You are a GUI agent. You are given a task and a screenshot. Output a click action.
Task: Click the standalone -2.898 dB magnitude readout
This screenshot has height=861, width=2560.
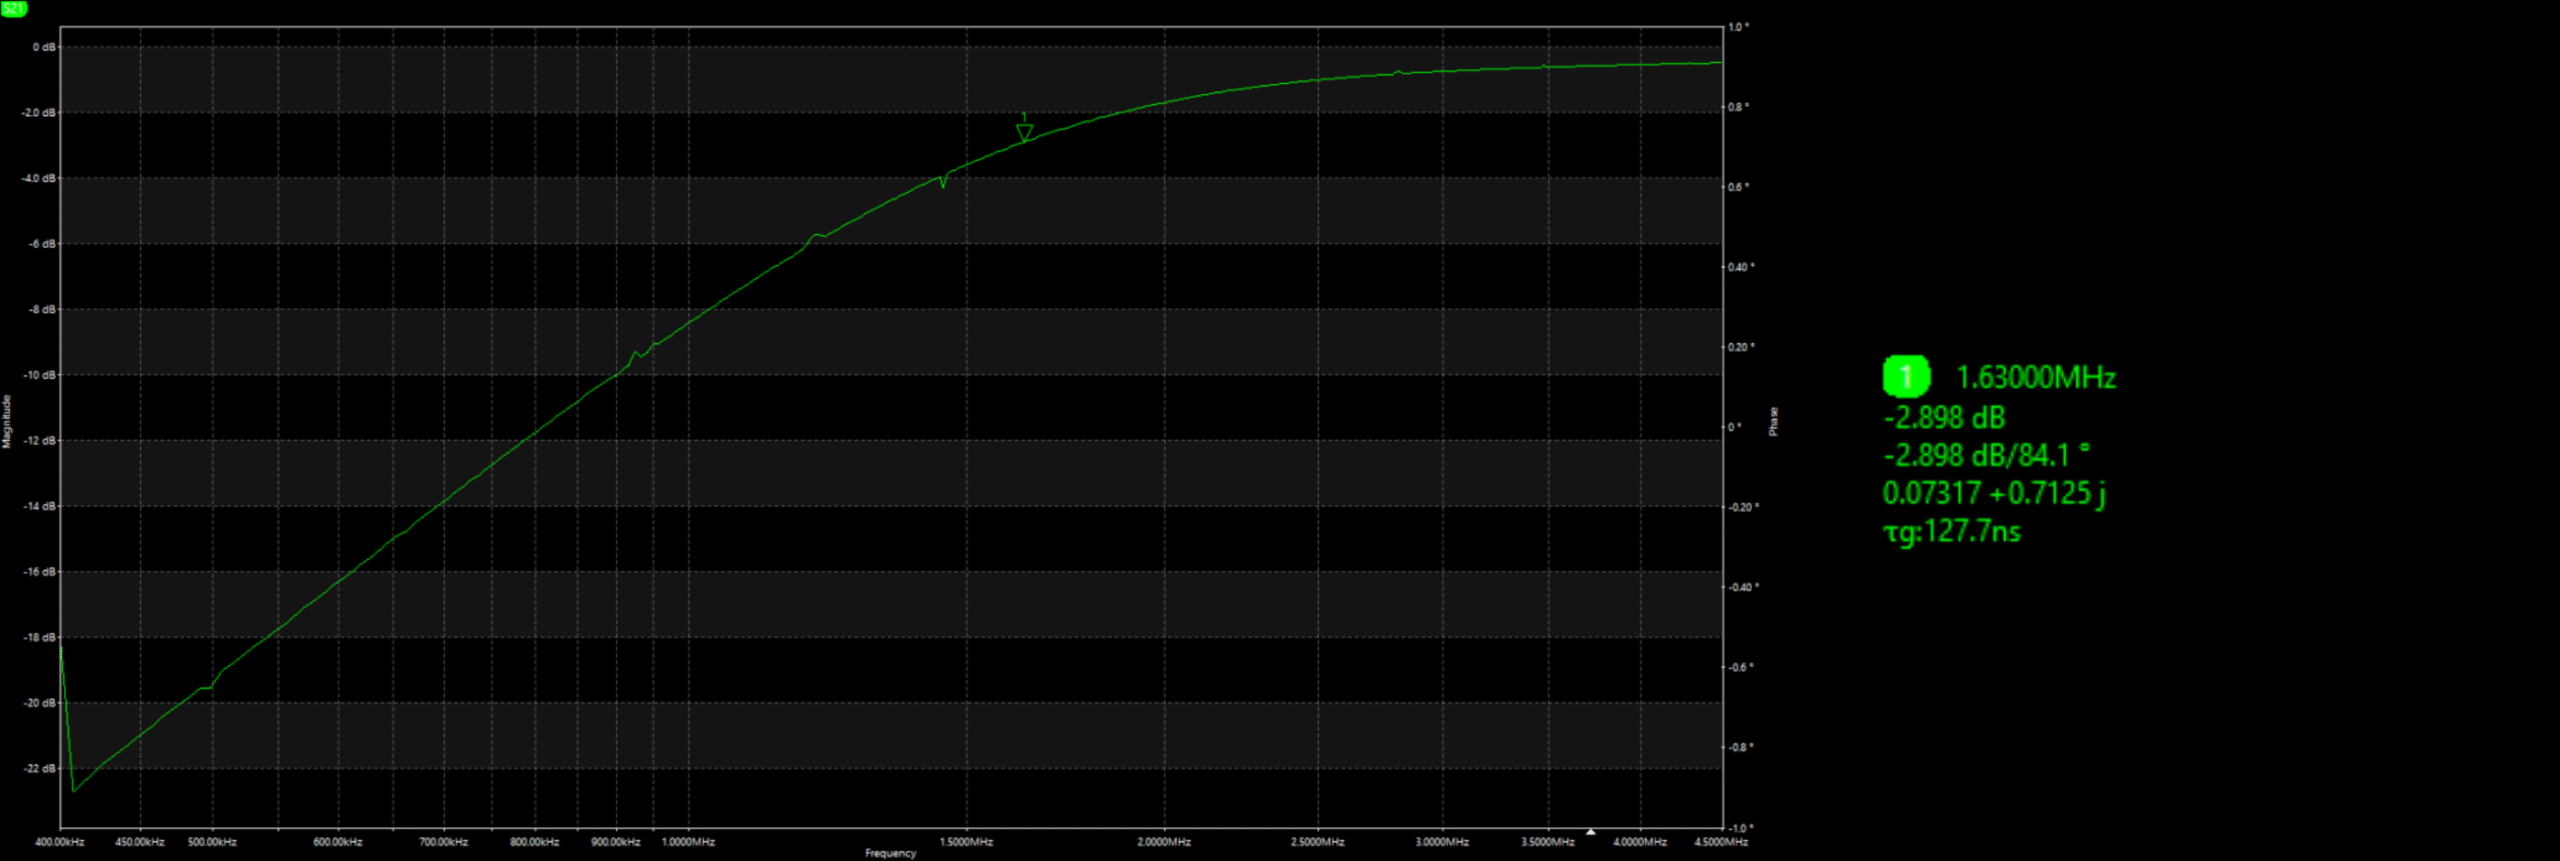1944,417
